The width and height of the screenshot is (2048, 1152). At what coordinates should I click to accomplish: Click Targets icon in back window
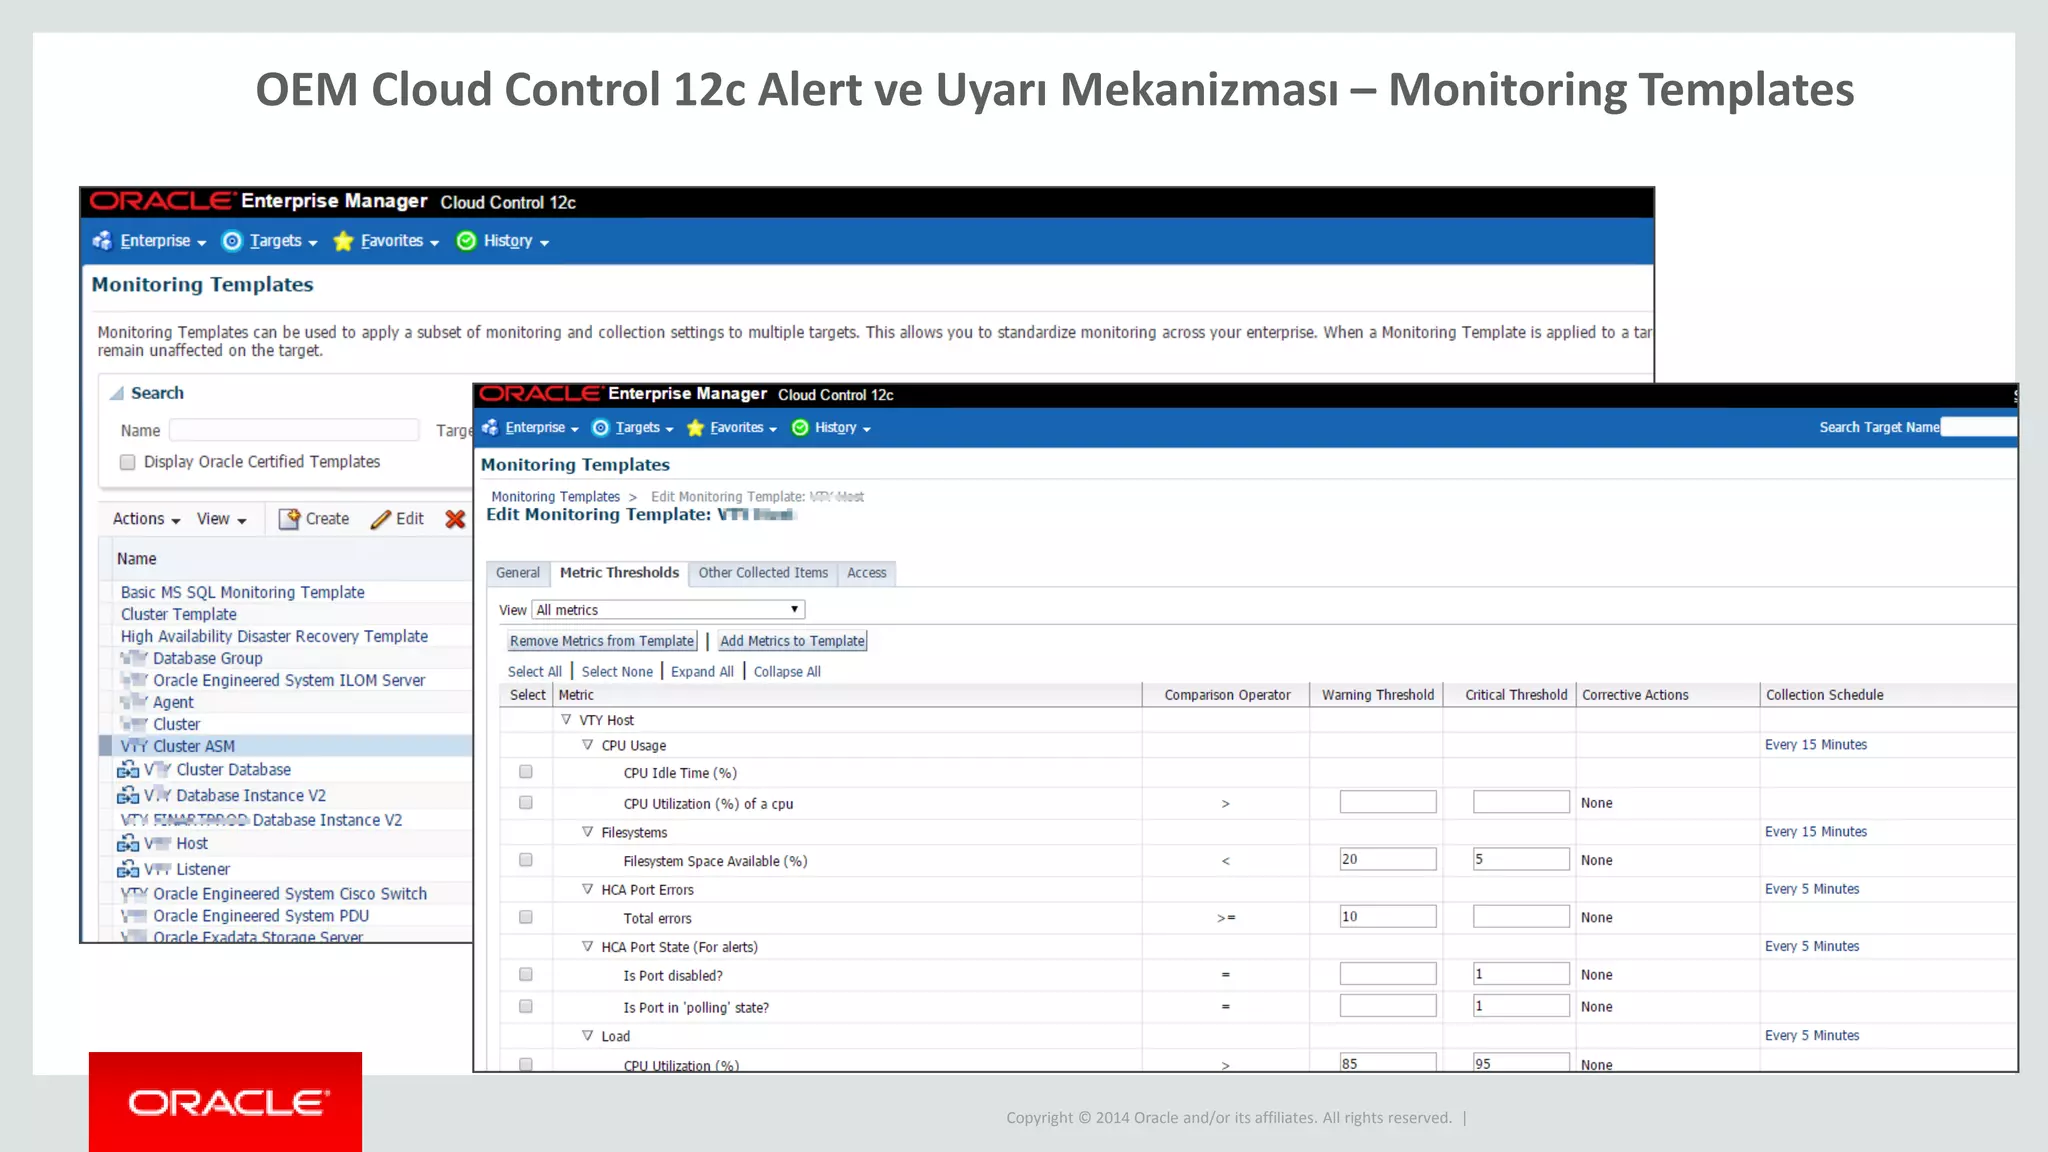pyautogui.click(x=232, y=241)
